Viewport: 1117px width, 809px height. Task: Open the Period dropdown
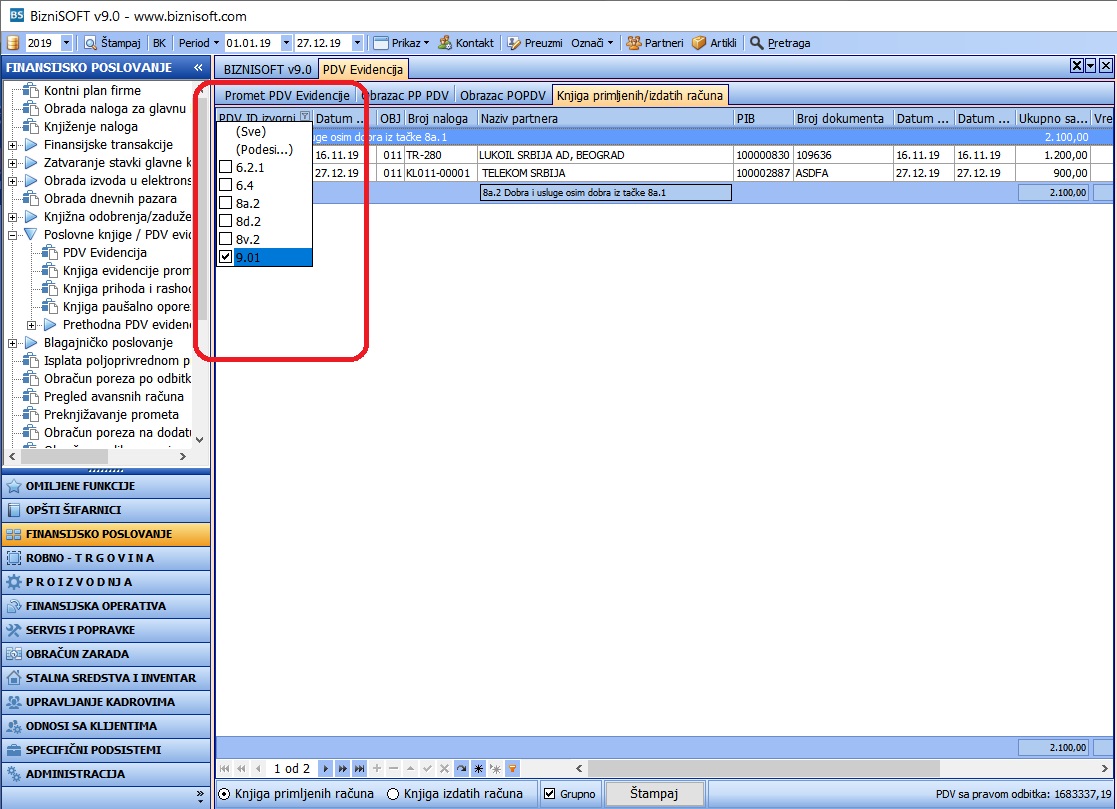coord(199,43)
